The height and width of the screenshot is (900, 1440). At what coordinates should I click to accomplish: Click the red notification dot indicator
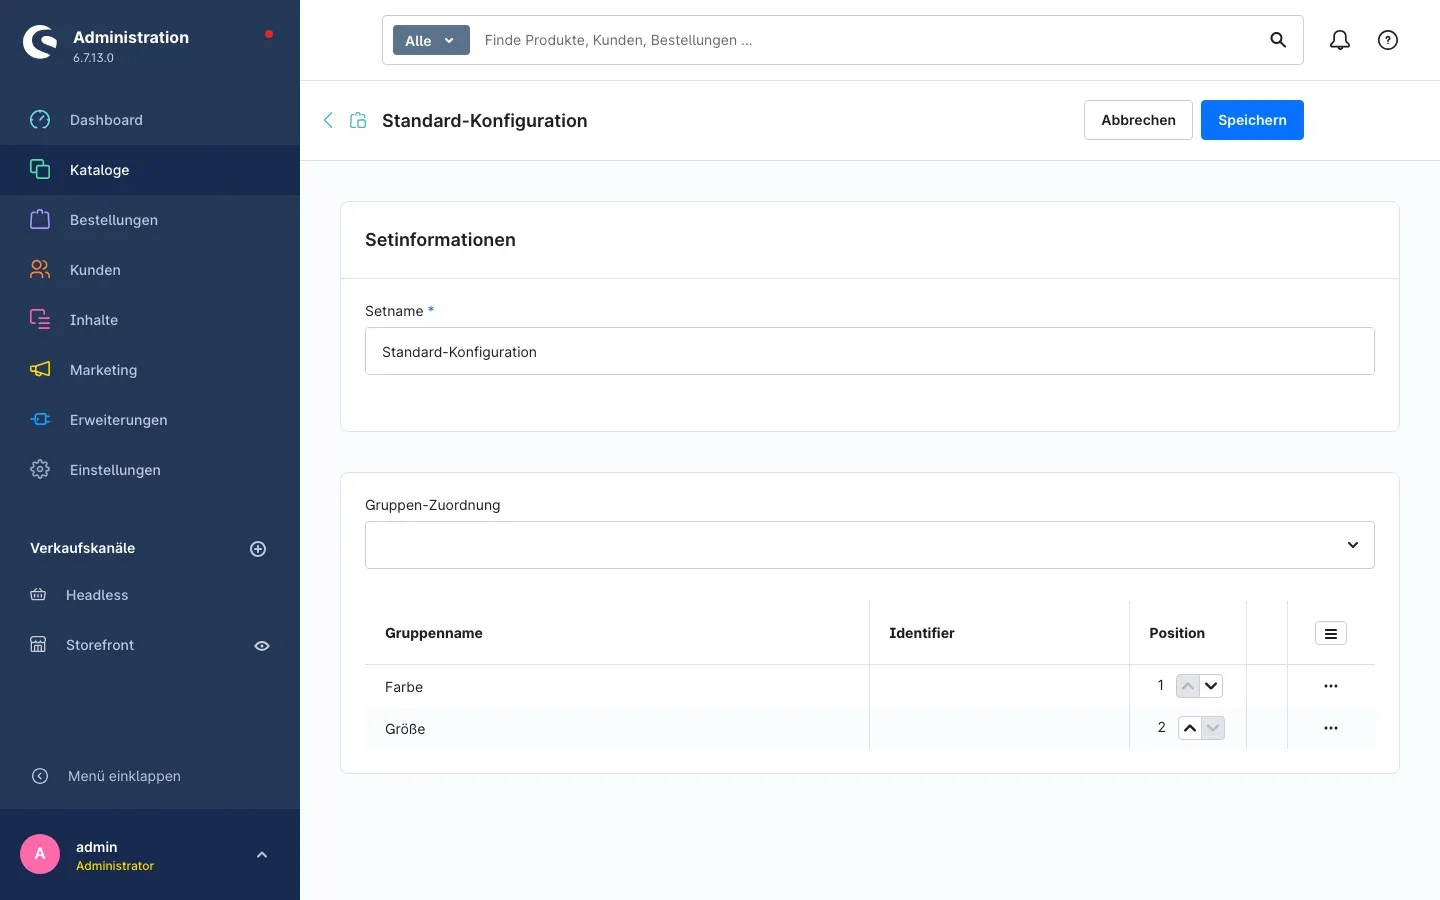tap(269, 34)
